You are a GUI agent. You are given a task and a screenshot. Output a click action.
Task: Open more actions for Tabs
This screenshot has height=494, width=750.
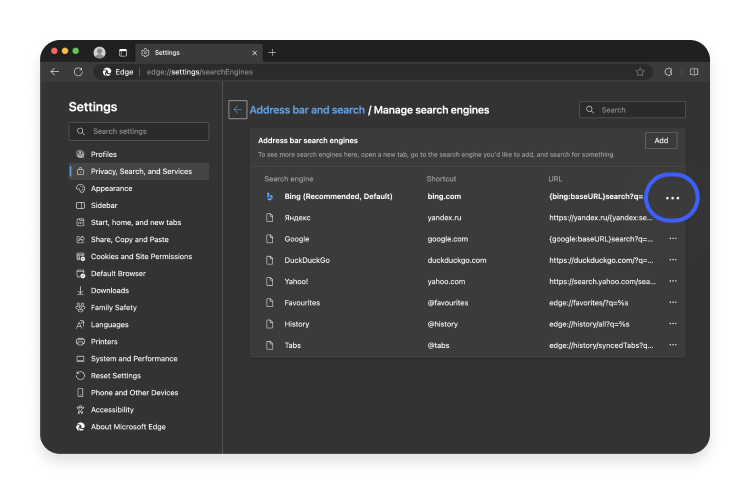click(x=673, y=345)
